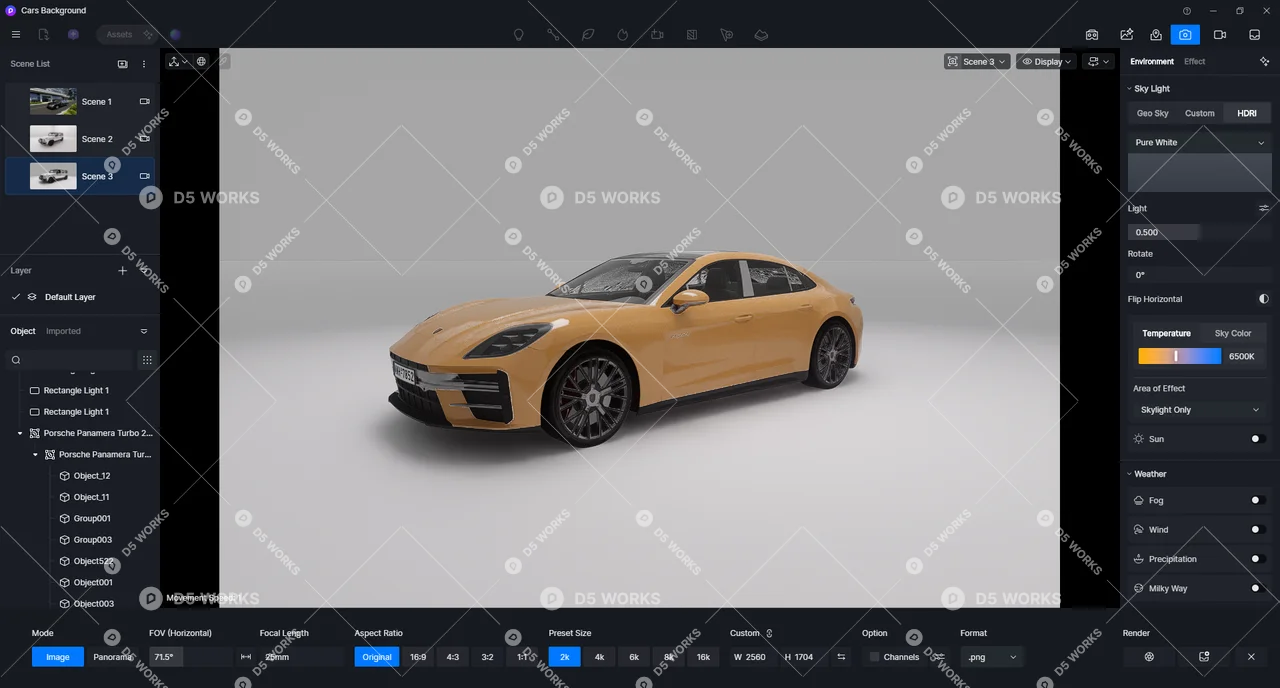Select the scatter brush tool icon
This screenshot has height=688, width=1280.
727,34
